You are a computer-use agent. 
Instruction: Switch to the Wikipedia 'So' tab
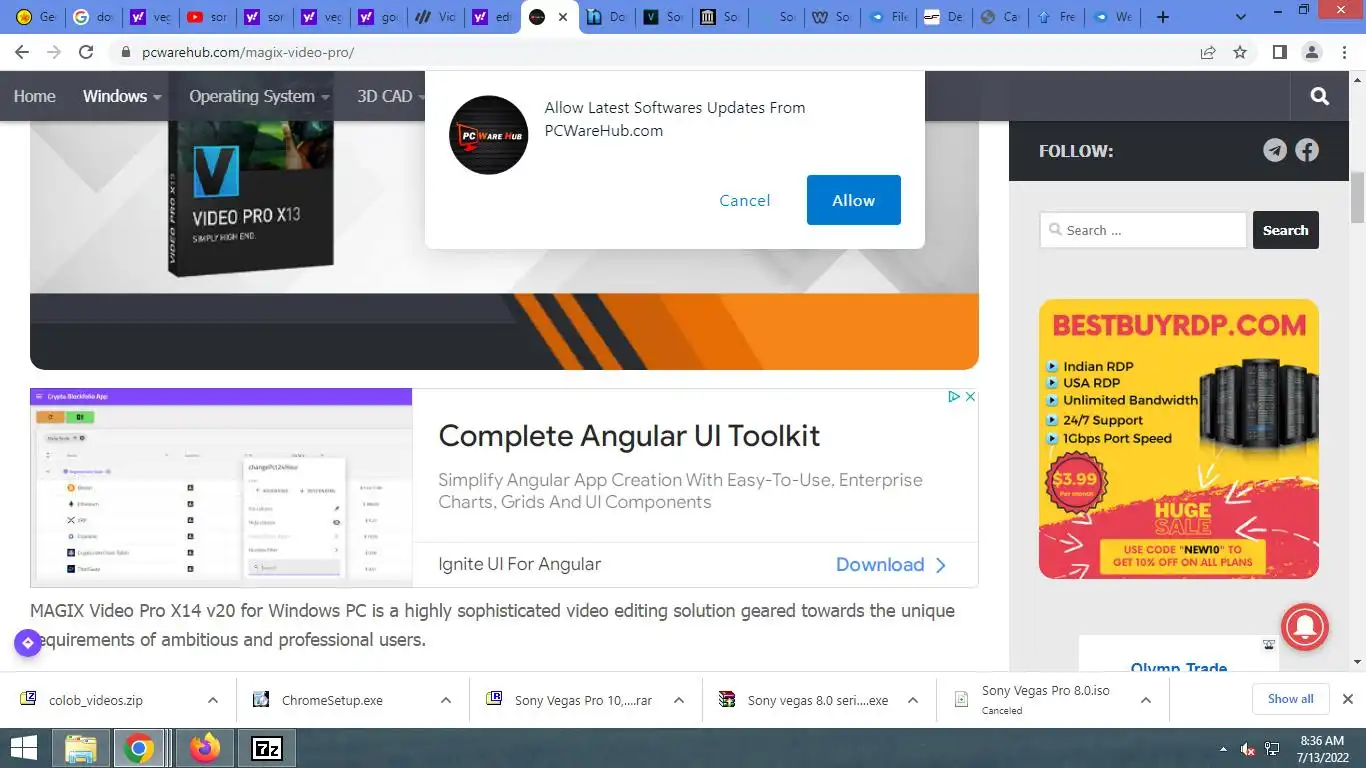pyautogui.click(x=834, y=17)
